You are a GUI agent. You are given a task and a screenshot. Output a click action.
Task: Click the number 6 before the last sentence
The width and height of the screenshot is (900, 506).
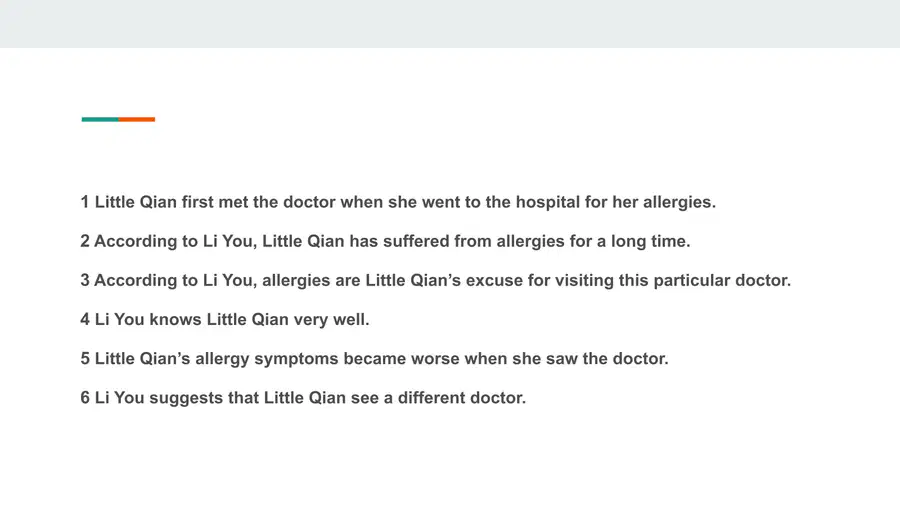(85, 397)
